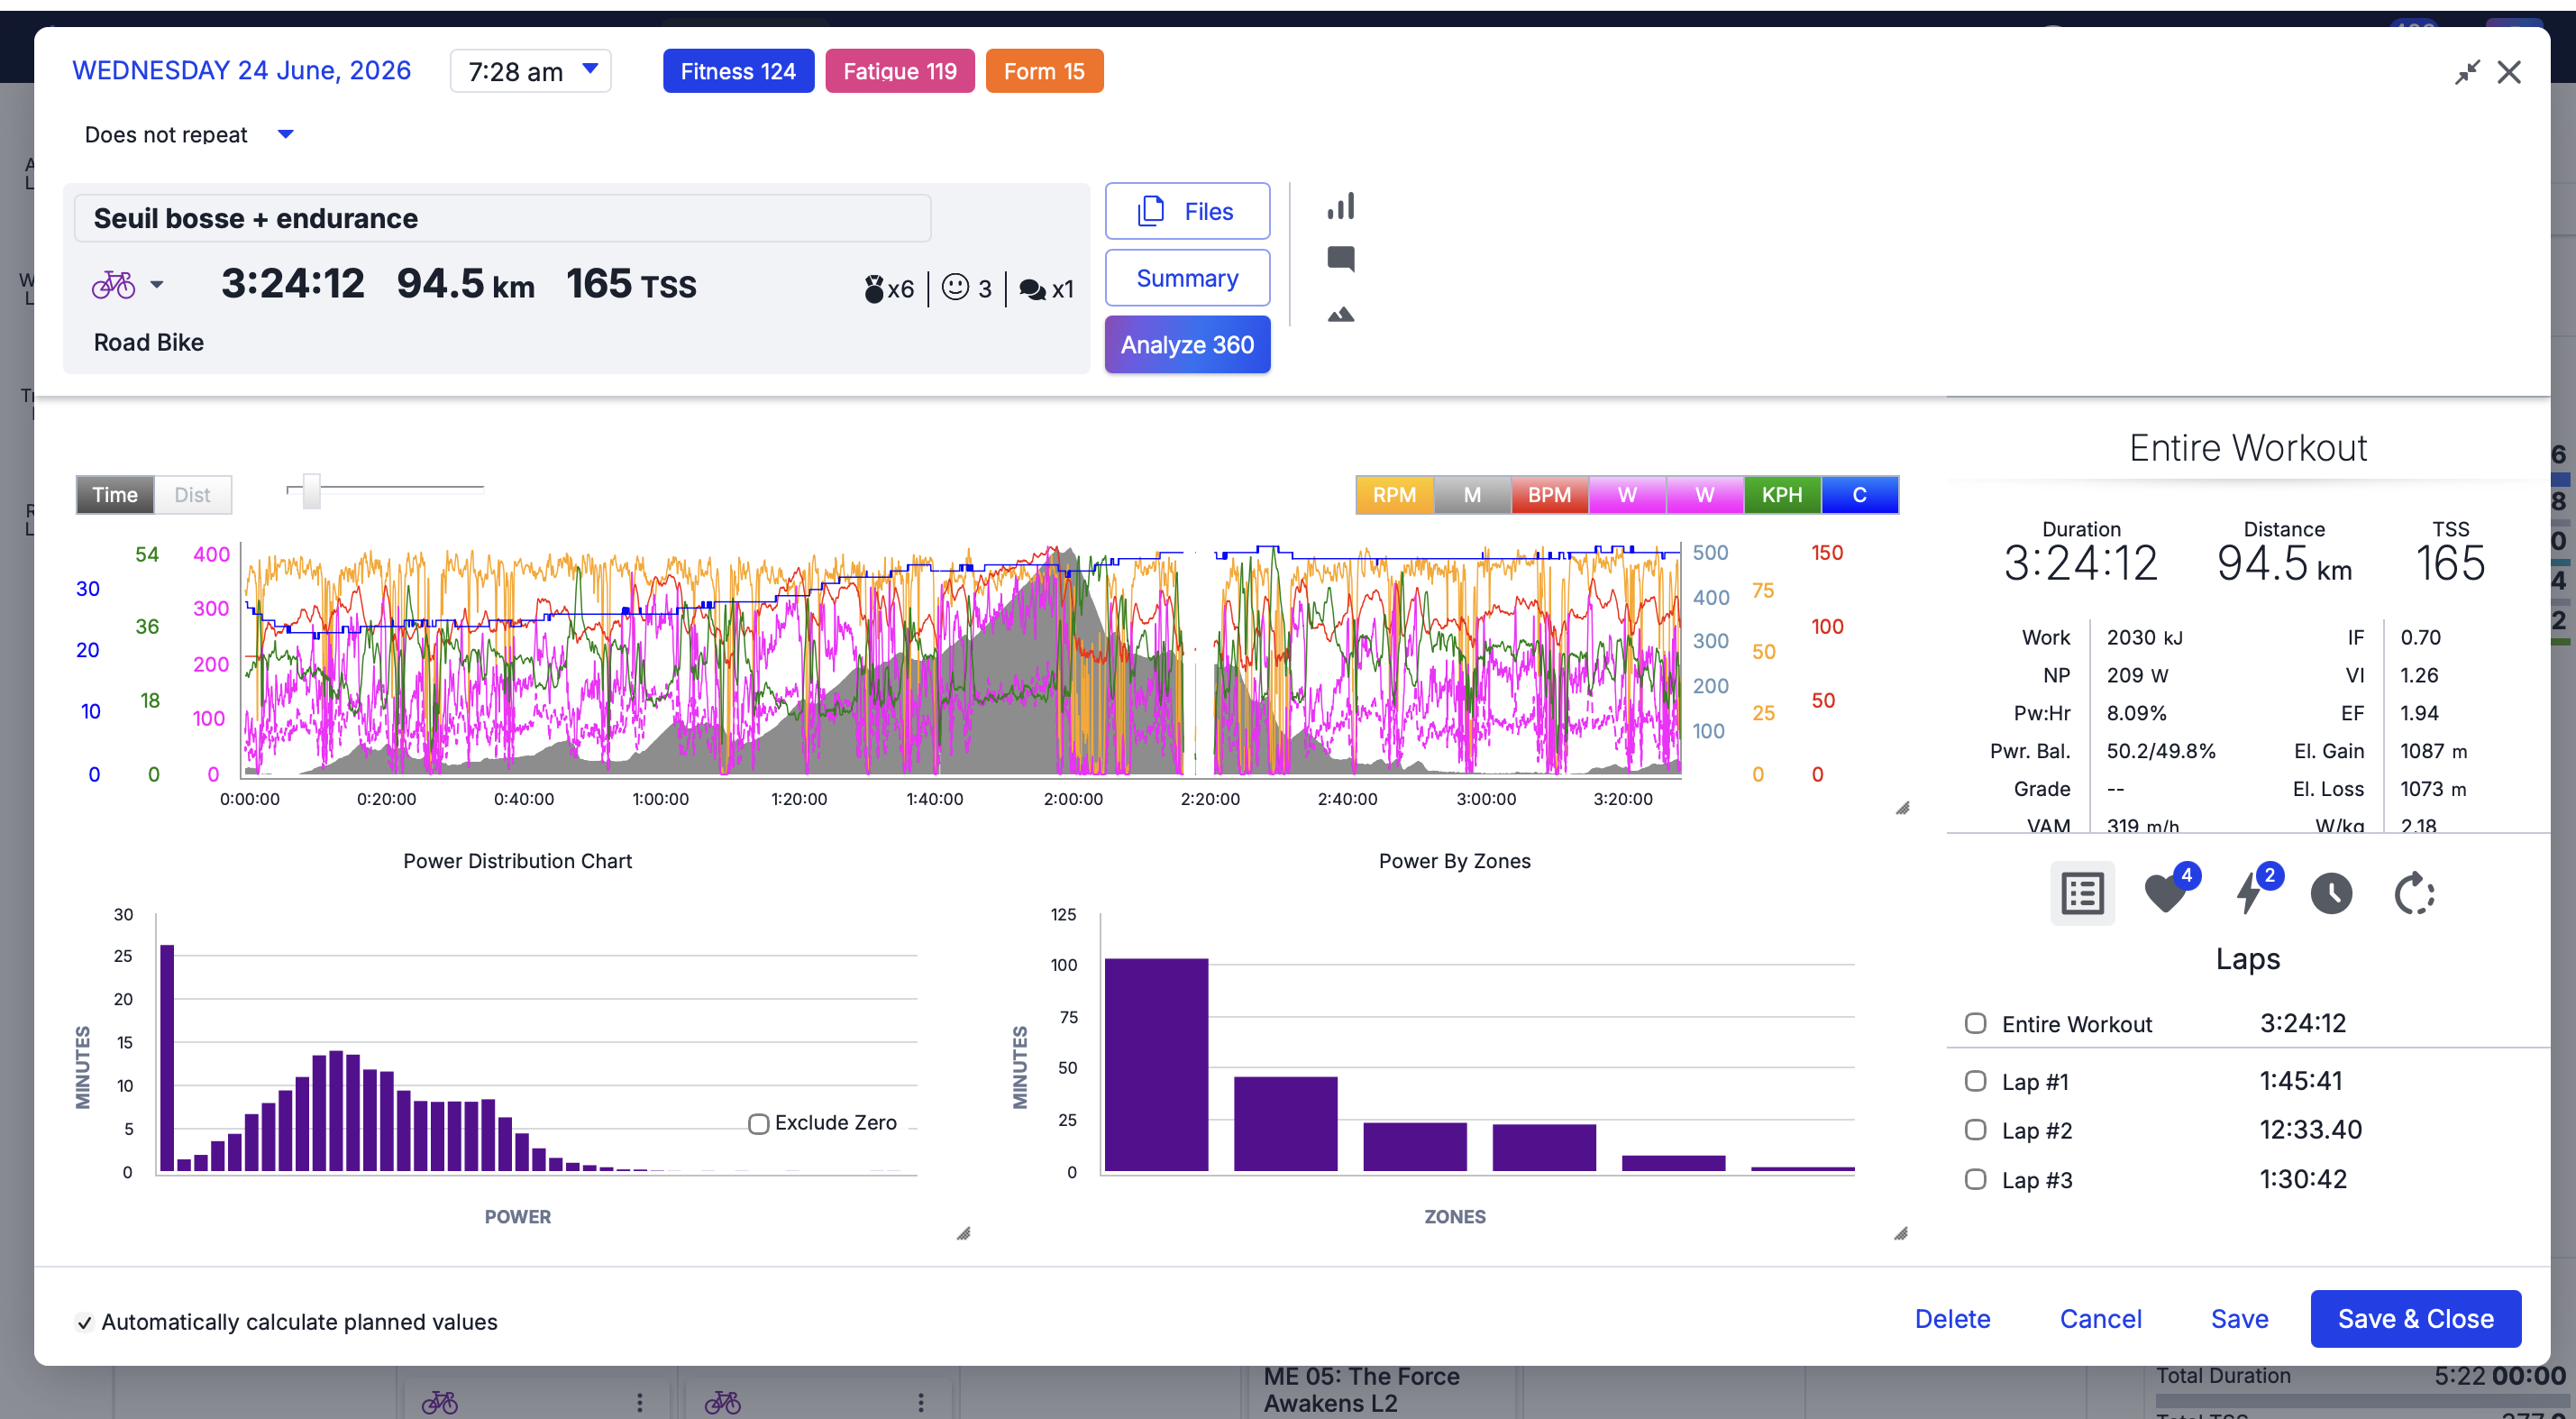The height and width of the screenshot is (1419, 2576).
Task: Open the Files button
Action: pos(1187,211)
